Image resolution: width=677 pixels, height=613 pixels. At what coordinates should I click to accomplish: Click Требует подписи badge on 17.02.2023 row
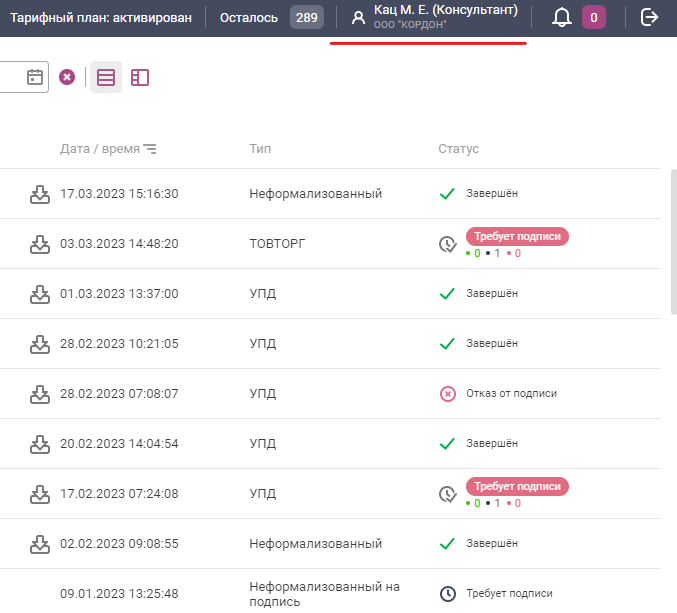pyautogui.click(x=517, y=487)
